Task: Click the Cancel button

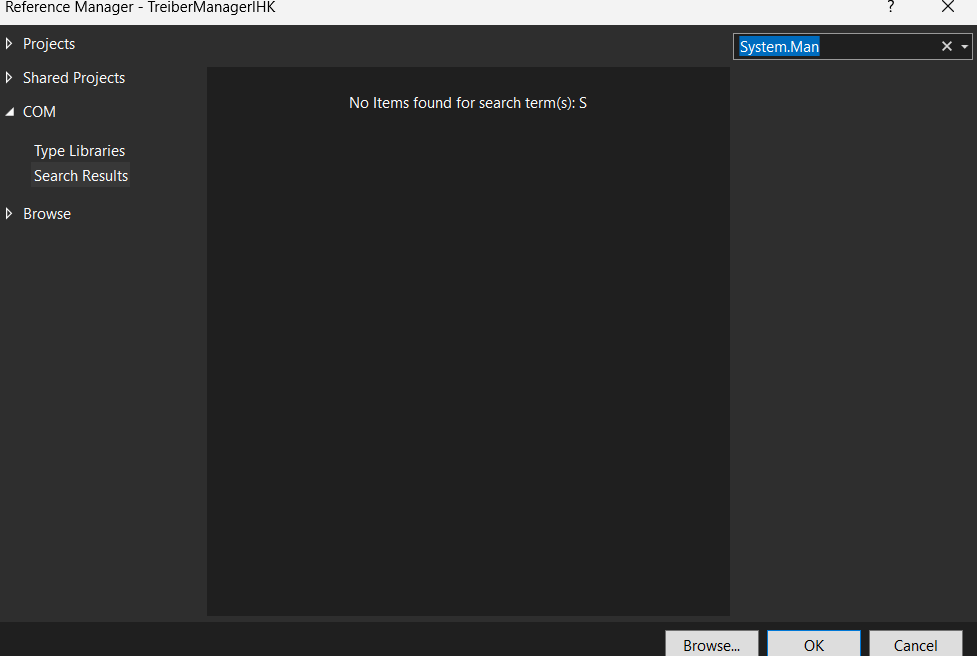Action: [x=915, y=645]
